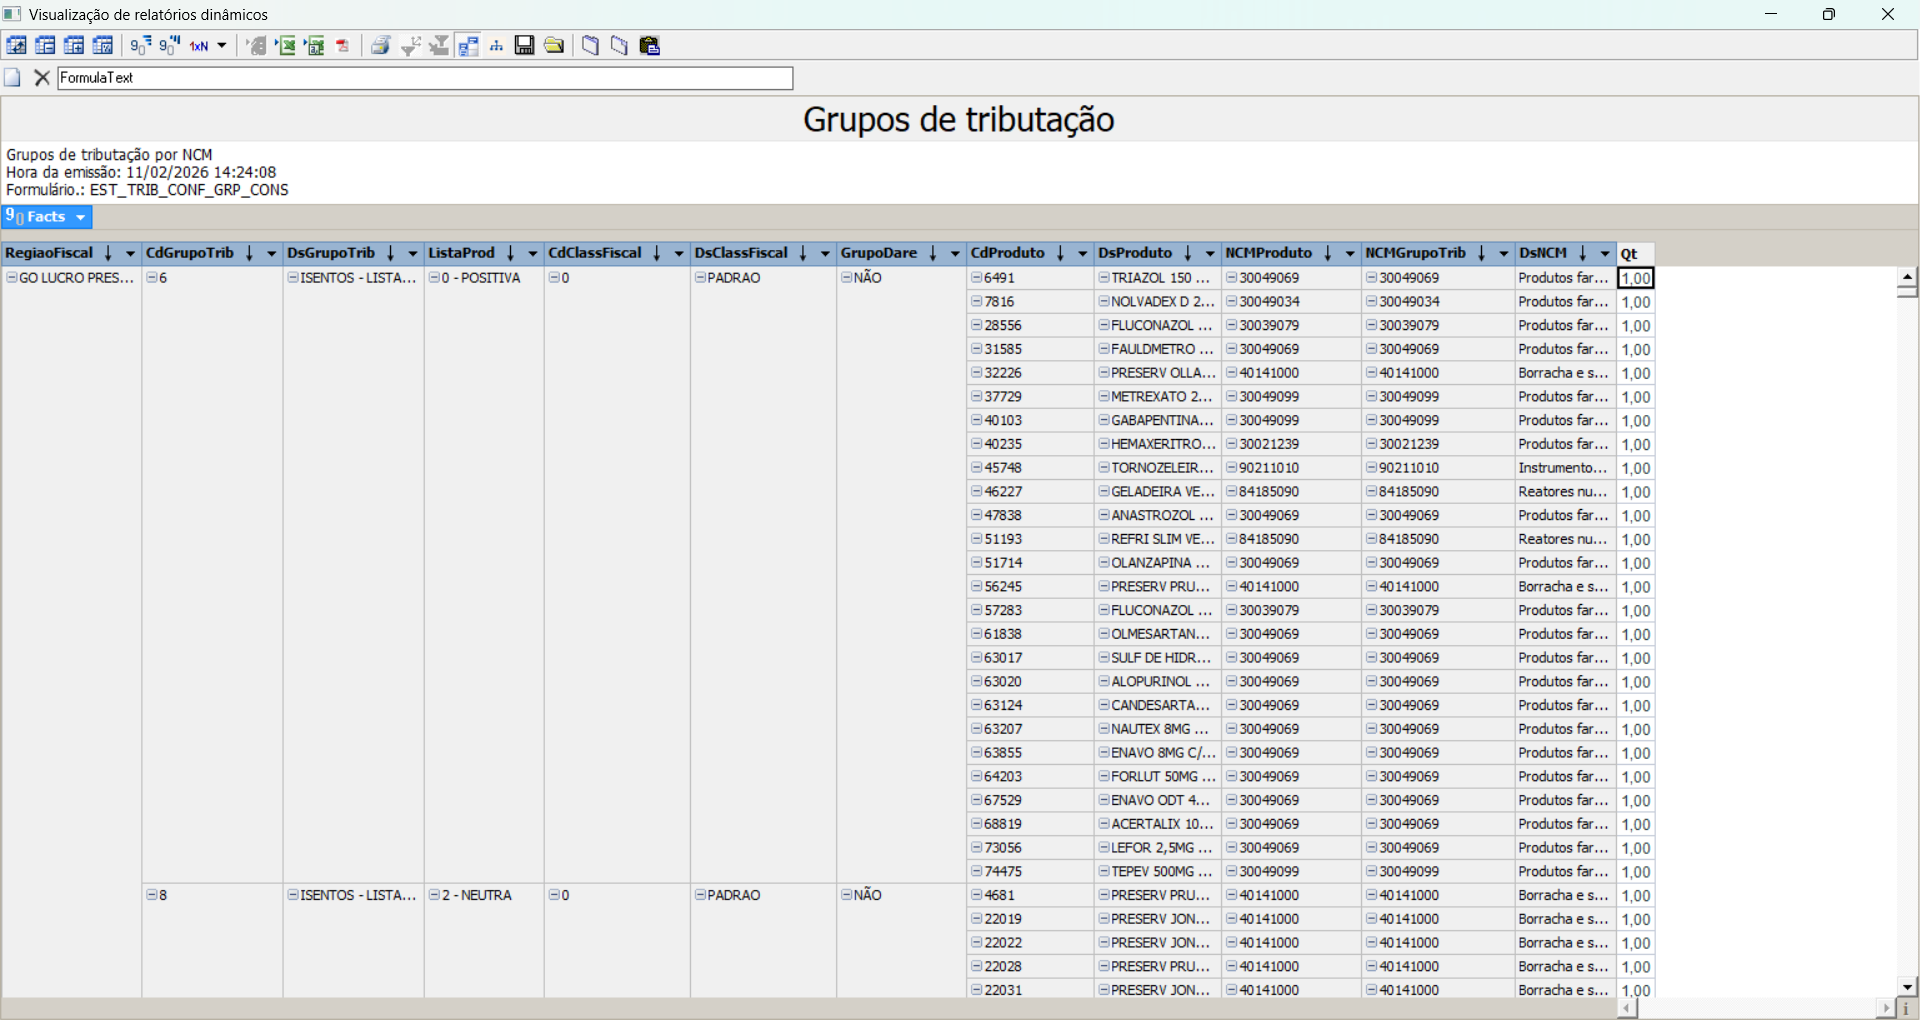Cancel formula with the X icon
The height and width of the screenshot is (1020, 1920).
click(x=42, y=78)
